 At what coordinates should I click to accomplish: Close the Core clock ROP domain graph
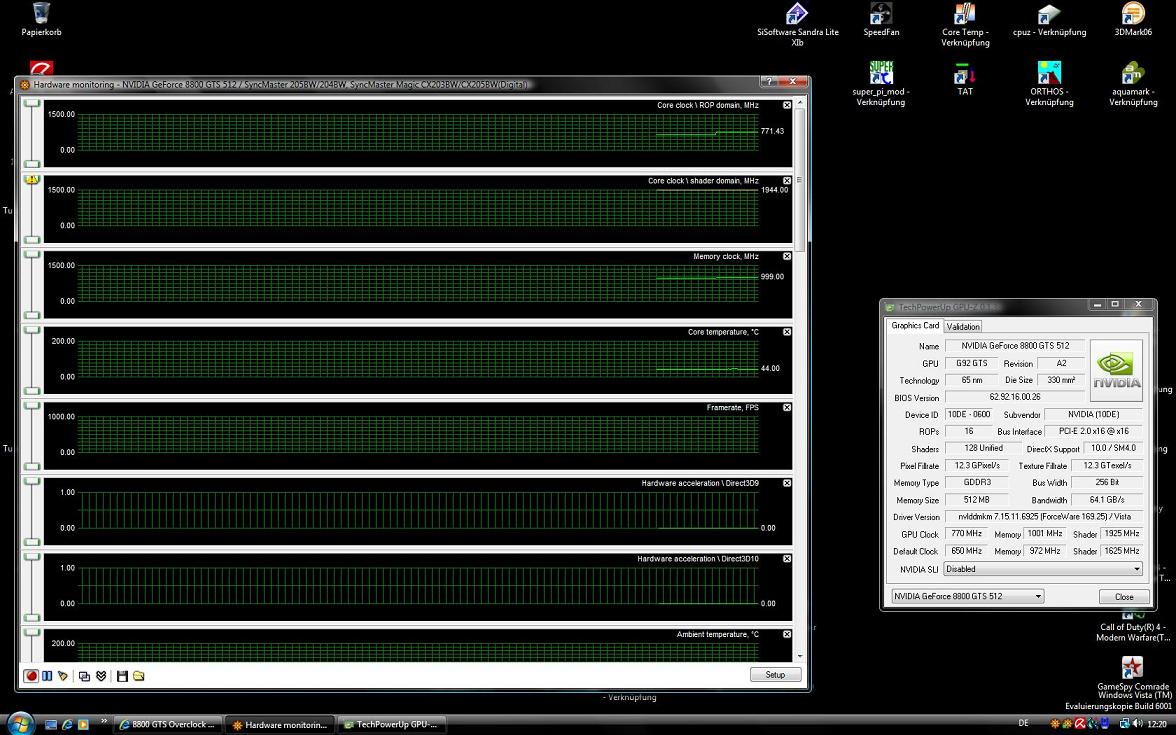click(x=787, y=105)
